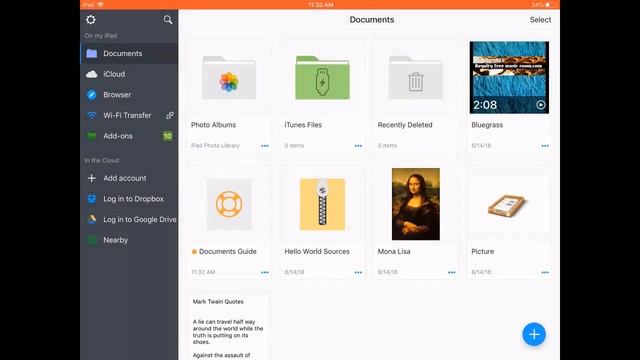Open the search magnifier in sidebar

[168, 20]
